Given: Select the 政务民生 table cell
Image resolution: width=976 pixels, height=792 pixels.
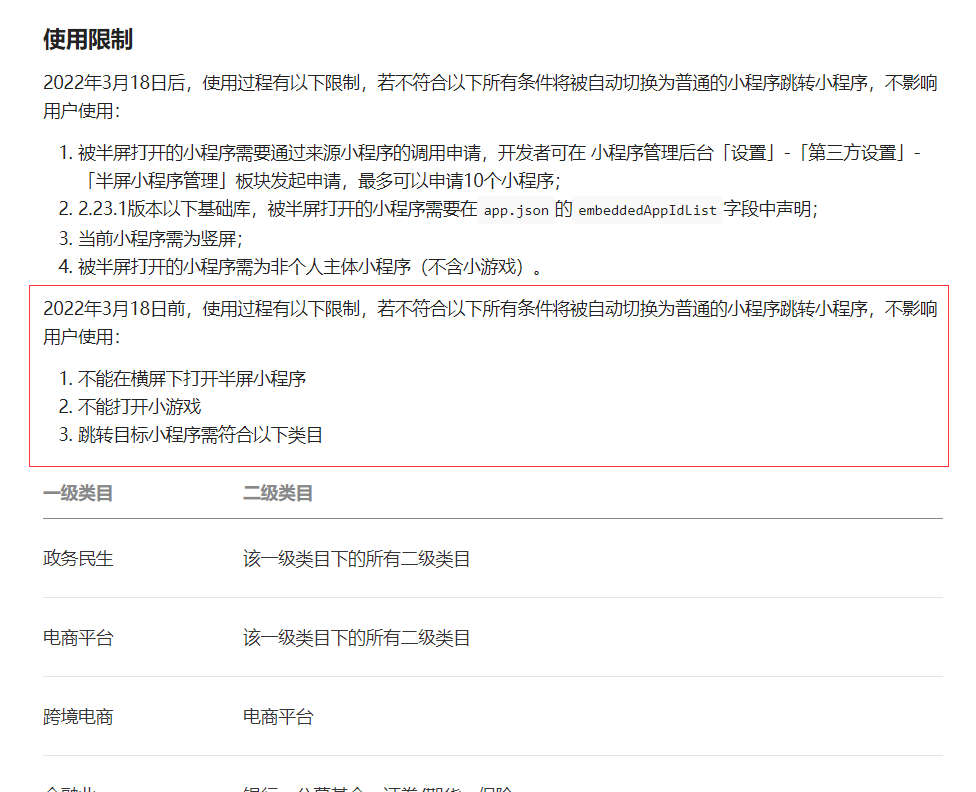Looking at the screenshot, I should (x=78, y=559).
